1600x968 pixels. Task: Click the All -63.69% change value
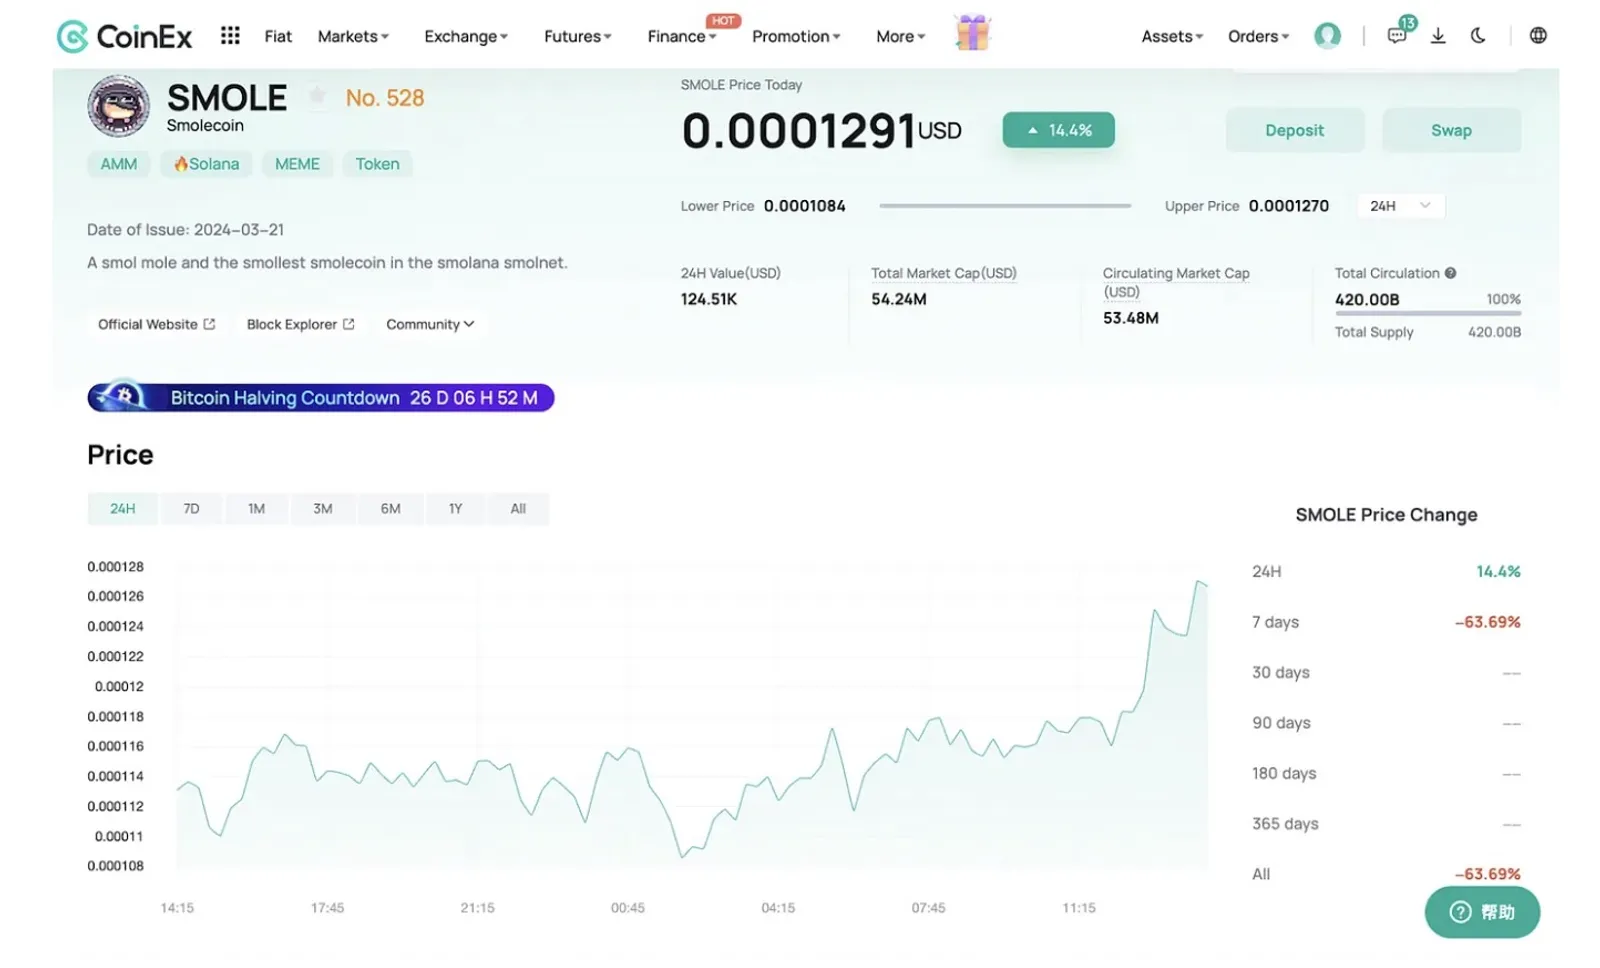(x=1487, y=874)
